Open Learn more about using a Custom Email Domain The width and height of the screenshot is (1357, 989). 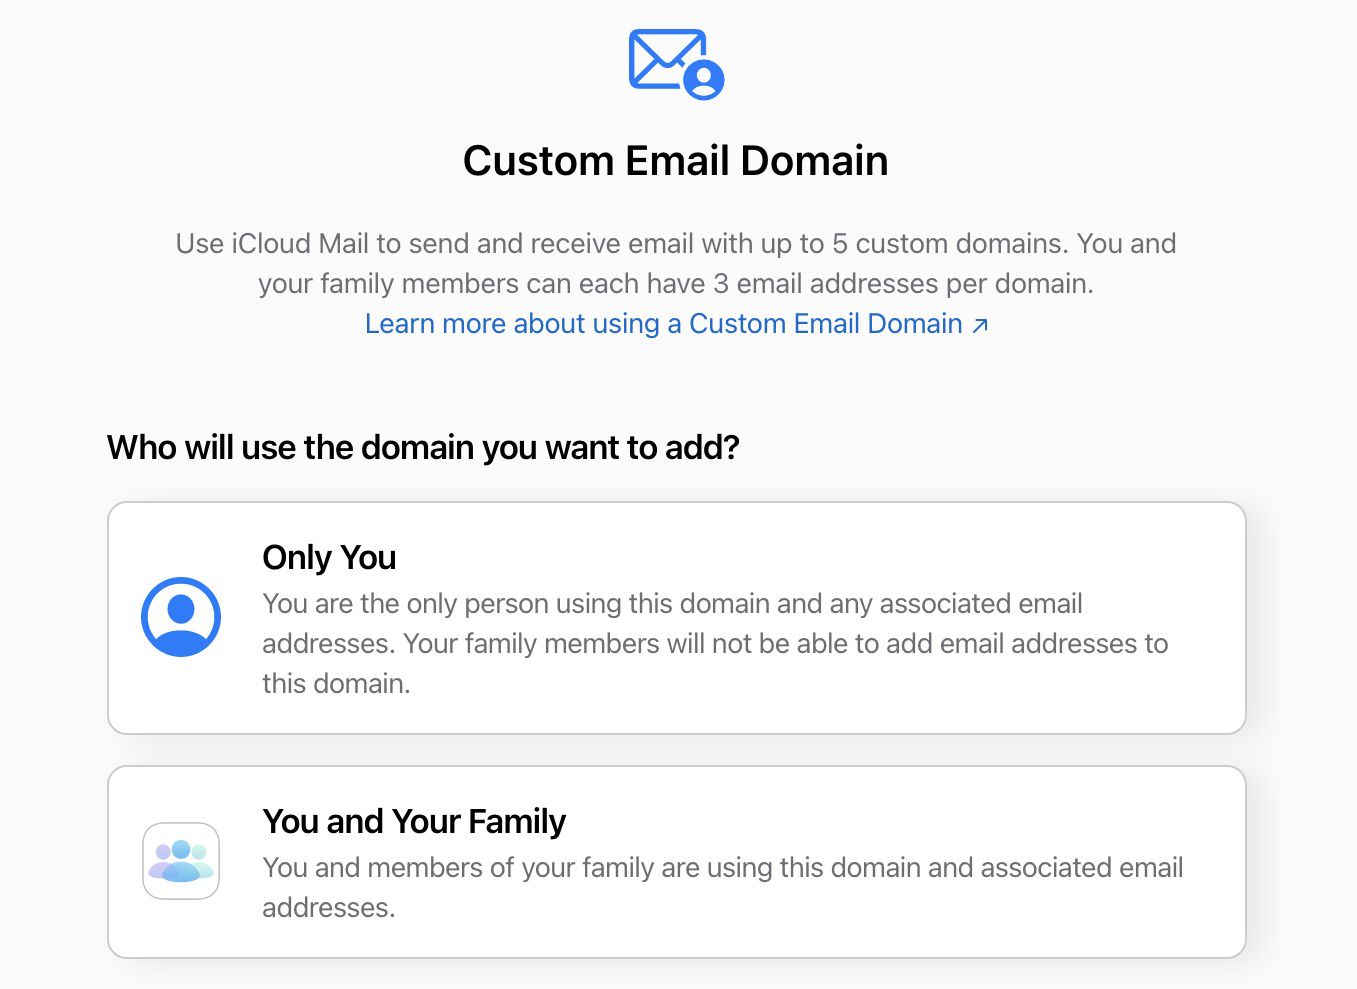[667, 323]
